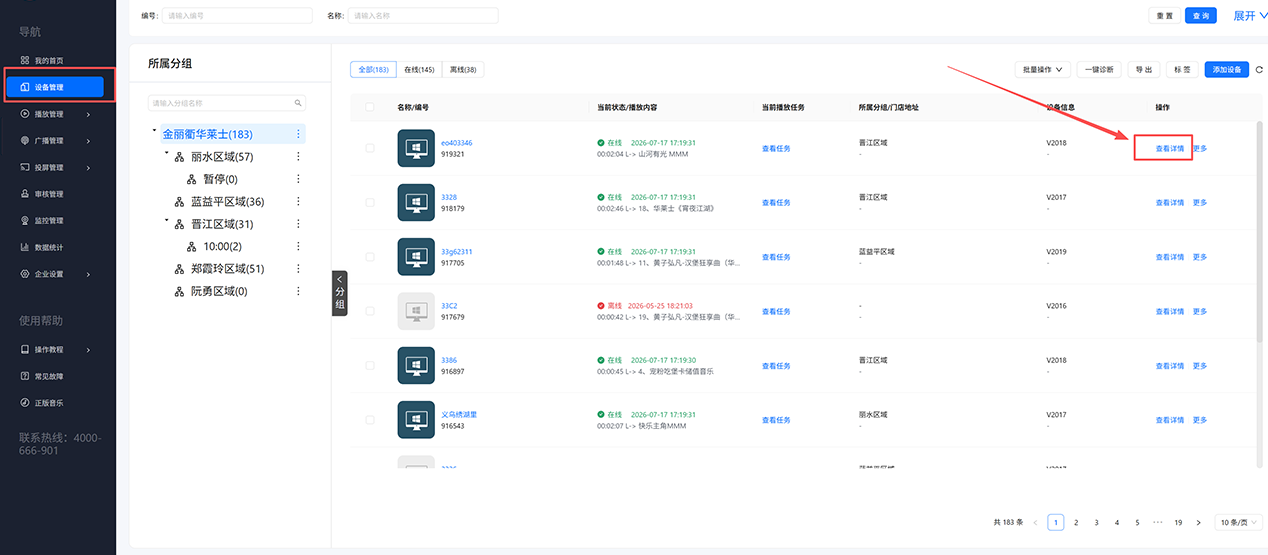Collapse the 丽水区域 tree node

click(166, 154)
